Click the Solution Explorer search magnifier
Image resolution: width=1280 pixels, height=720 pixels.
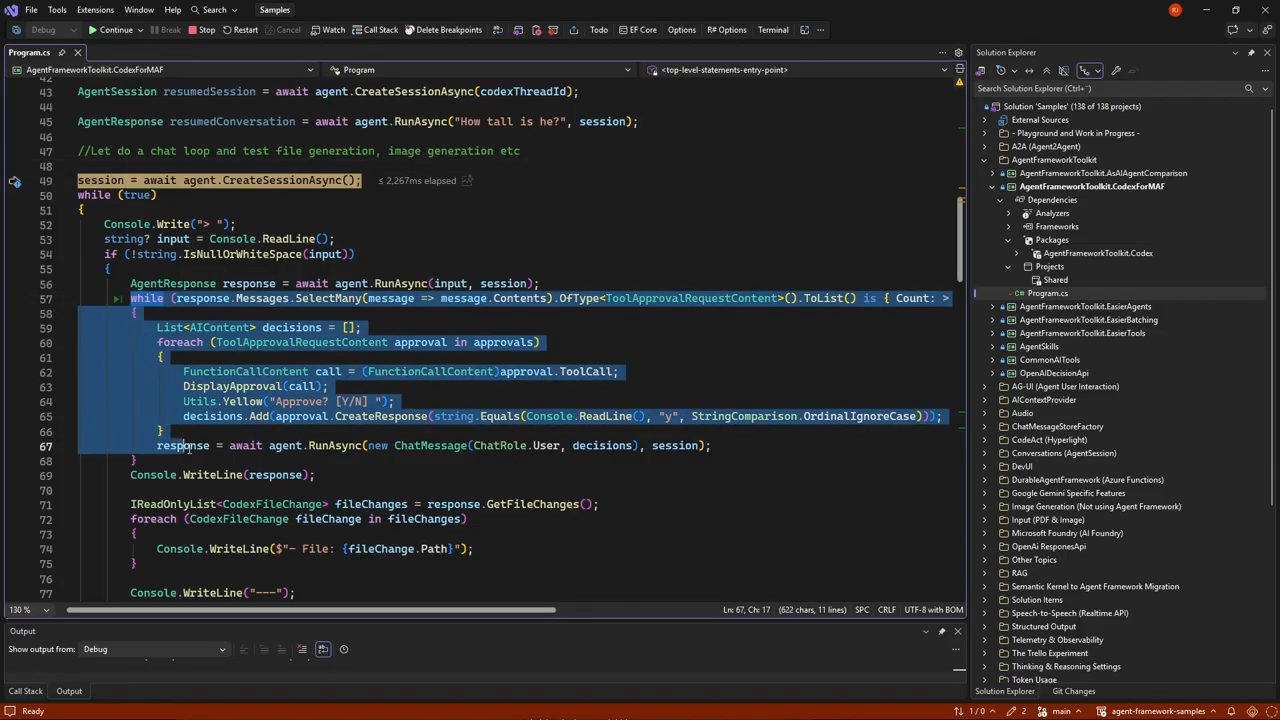pyautogui.click(x=1248, y=89)
